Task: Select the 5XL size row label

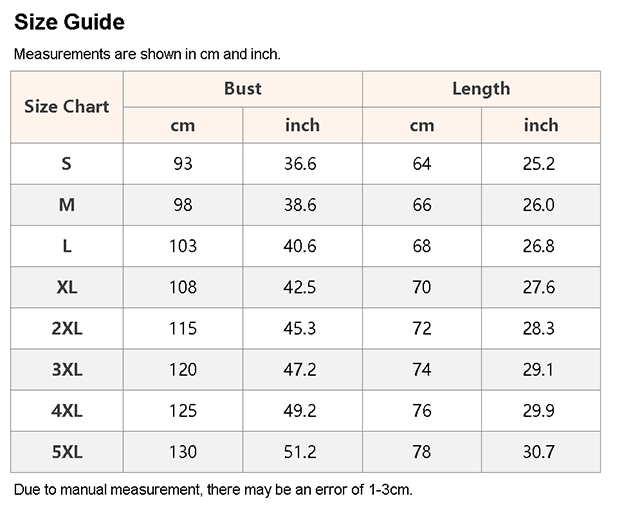Action: (x=66, y=452)
